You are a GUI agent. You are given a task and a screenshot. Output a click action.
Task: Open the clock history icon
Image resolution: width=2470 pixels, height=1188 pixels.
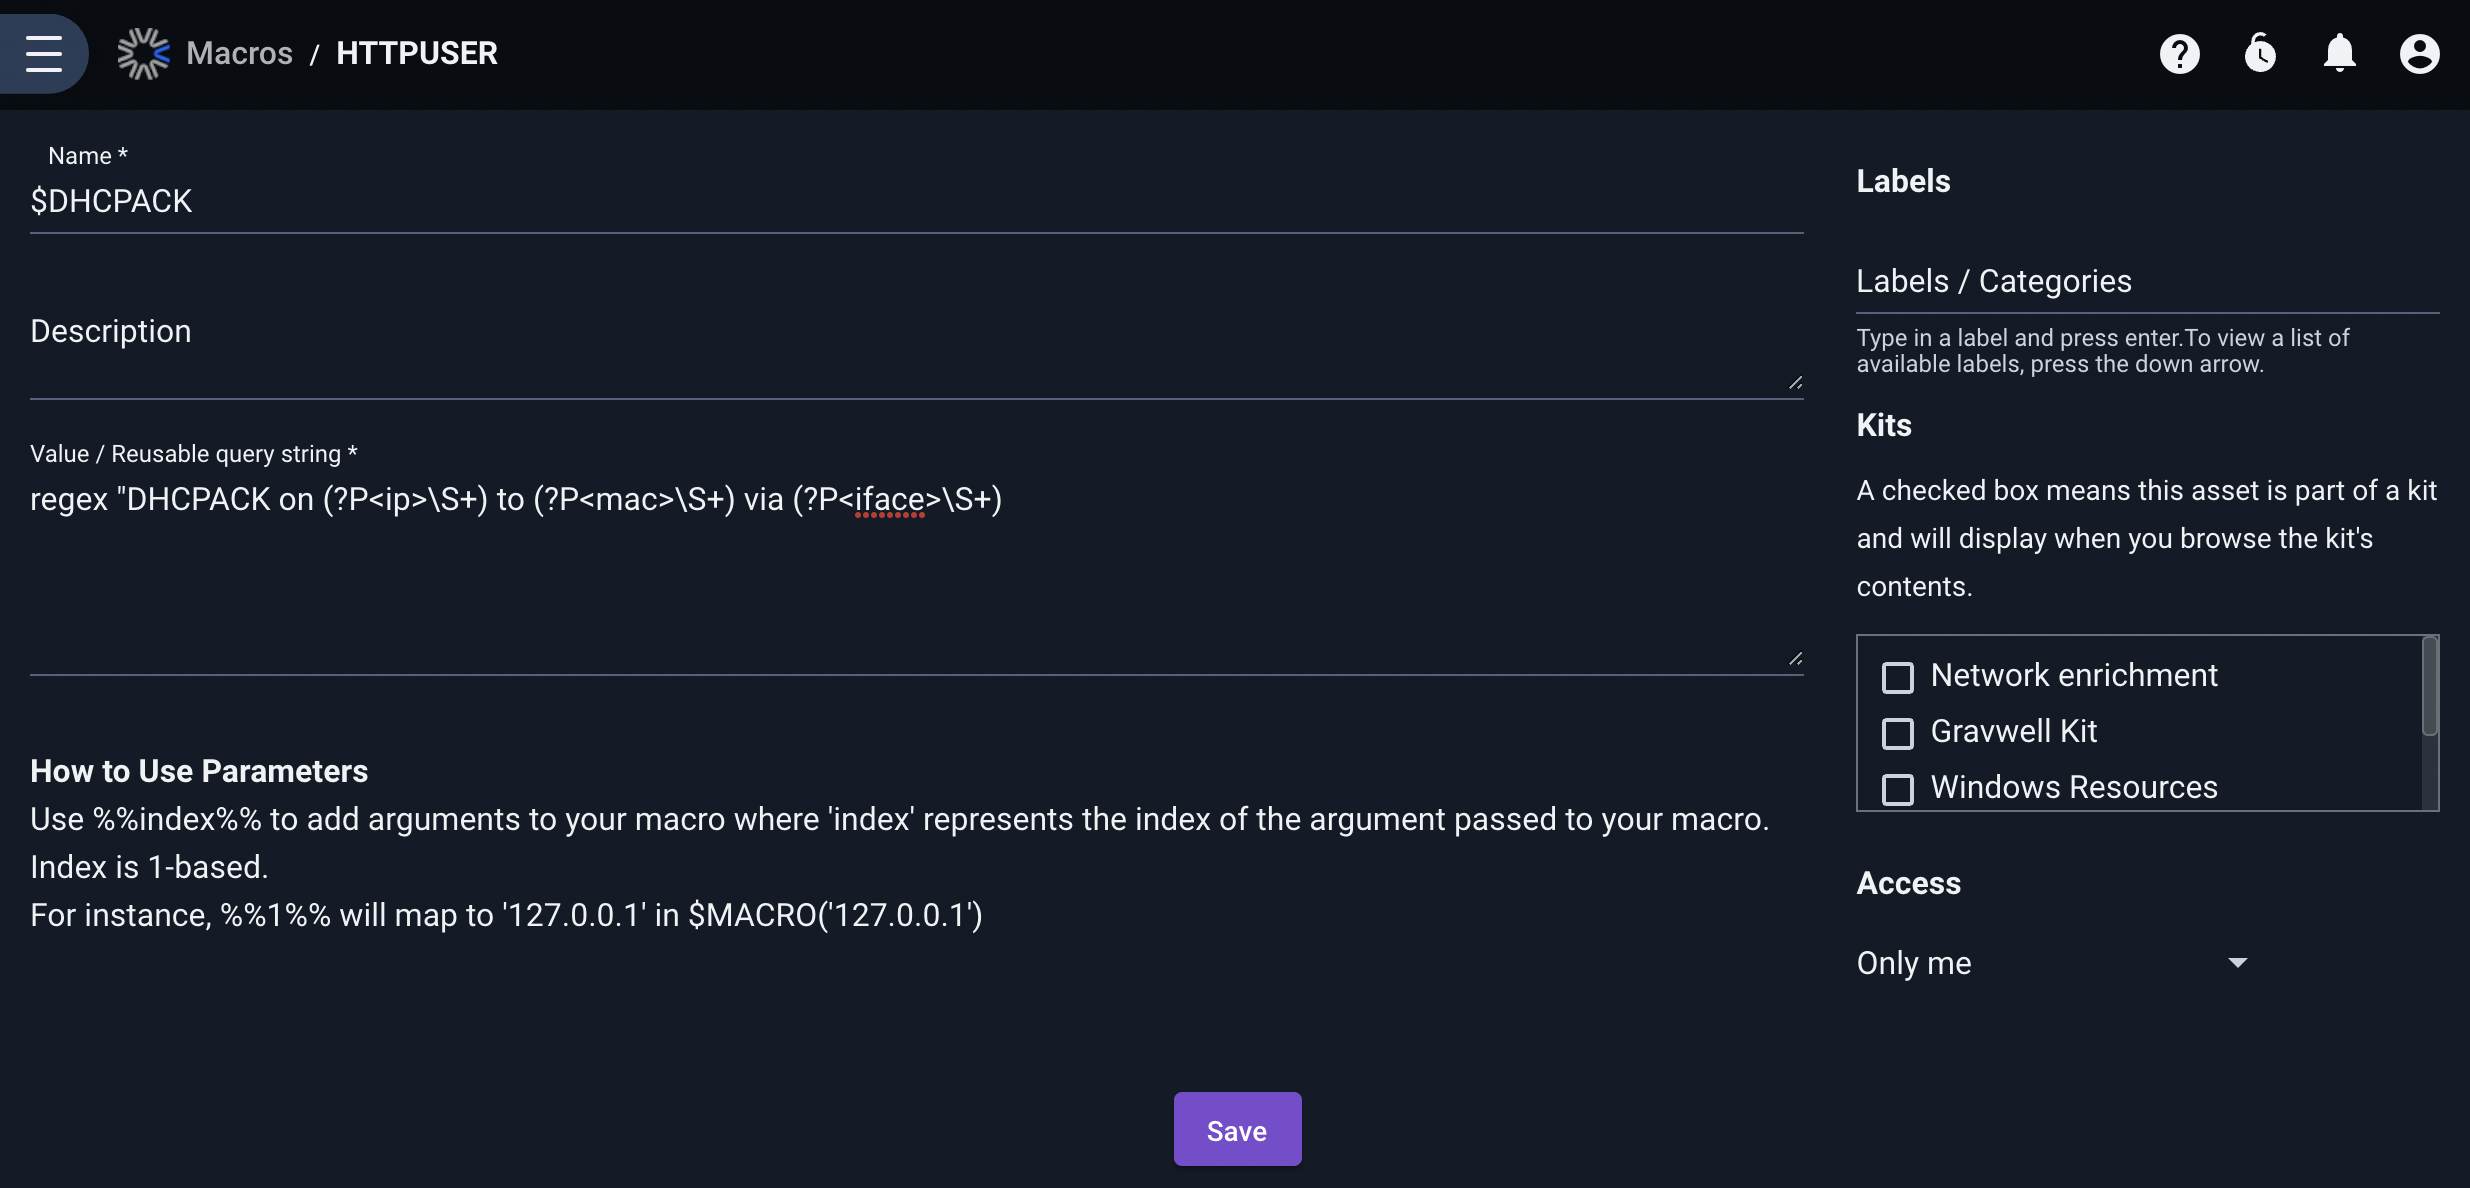click(x=2260, y=54)
